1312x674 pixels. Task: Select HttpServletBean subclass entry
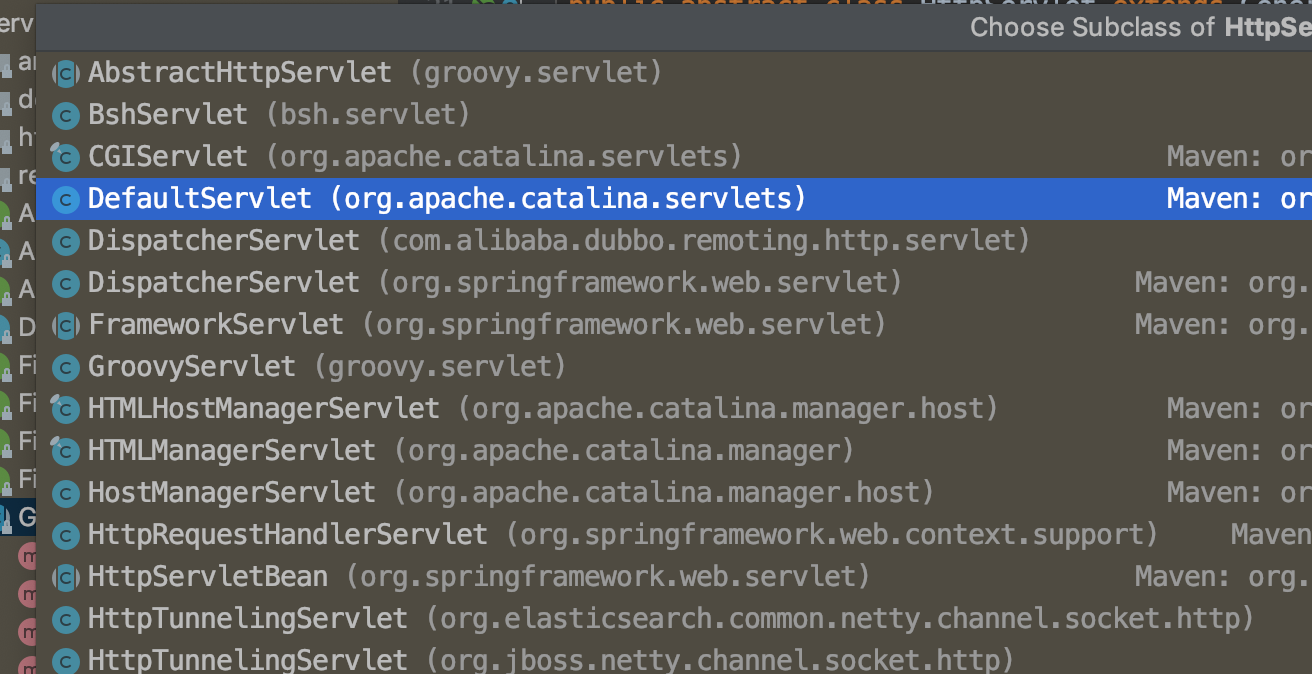coord(674,577)
